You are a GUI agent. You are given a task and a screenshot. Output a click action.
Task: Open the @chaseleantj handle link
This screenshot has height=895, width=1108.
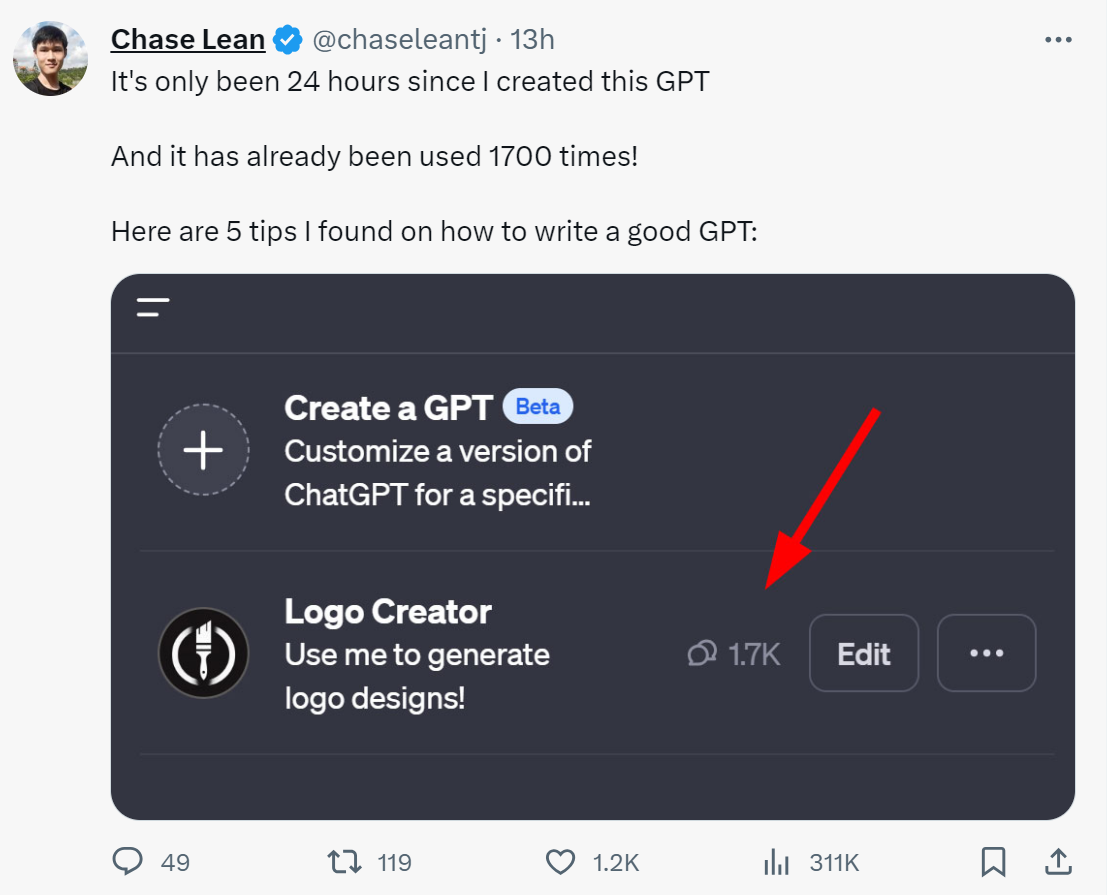(399, 40)
